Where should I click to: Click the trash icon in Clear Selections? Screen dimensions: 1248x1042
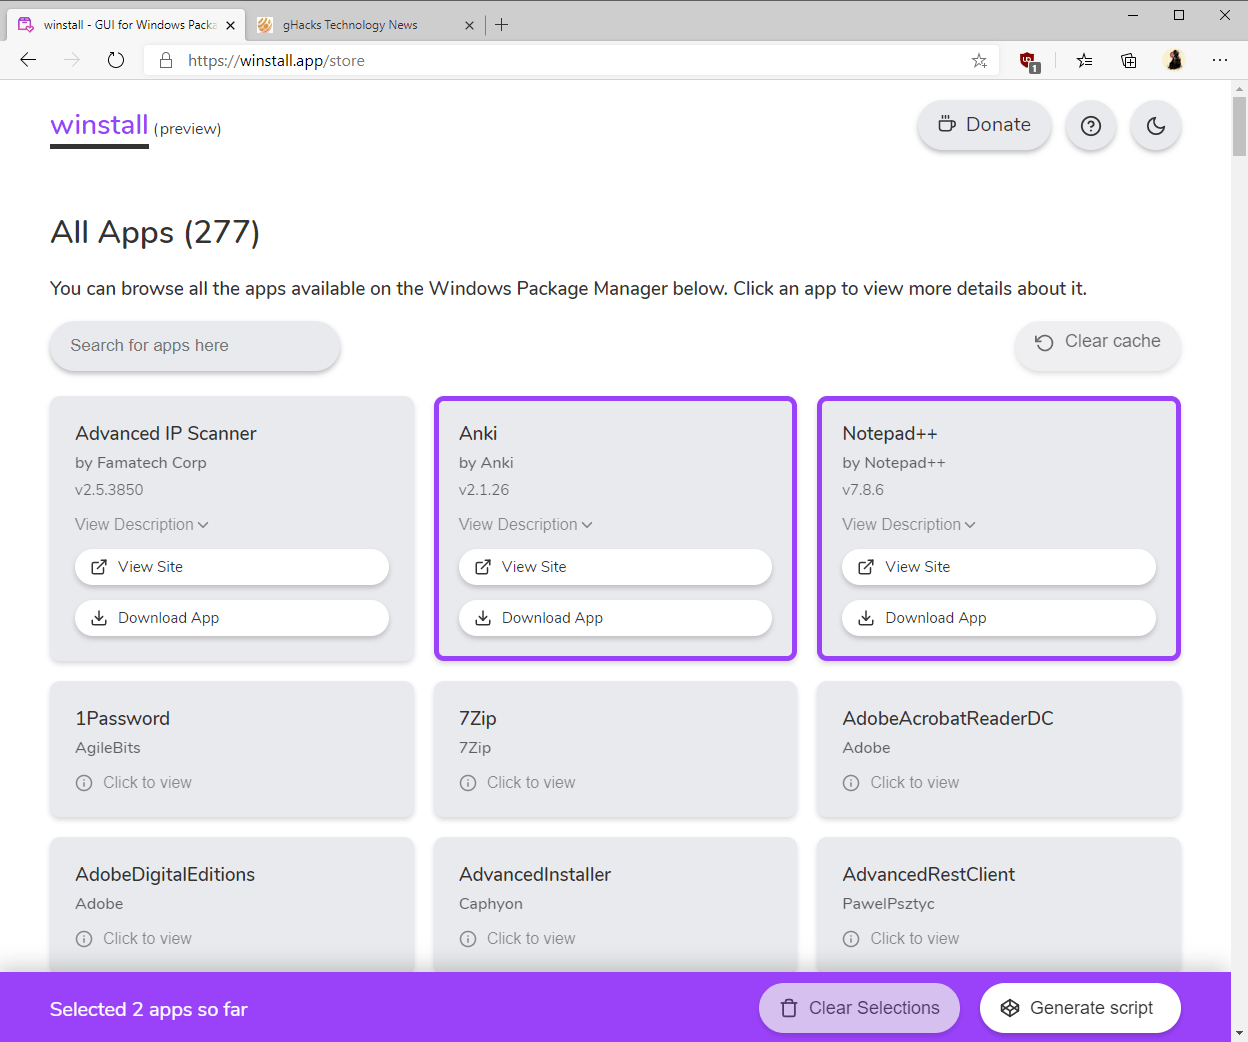[789, 1008]
